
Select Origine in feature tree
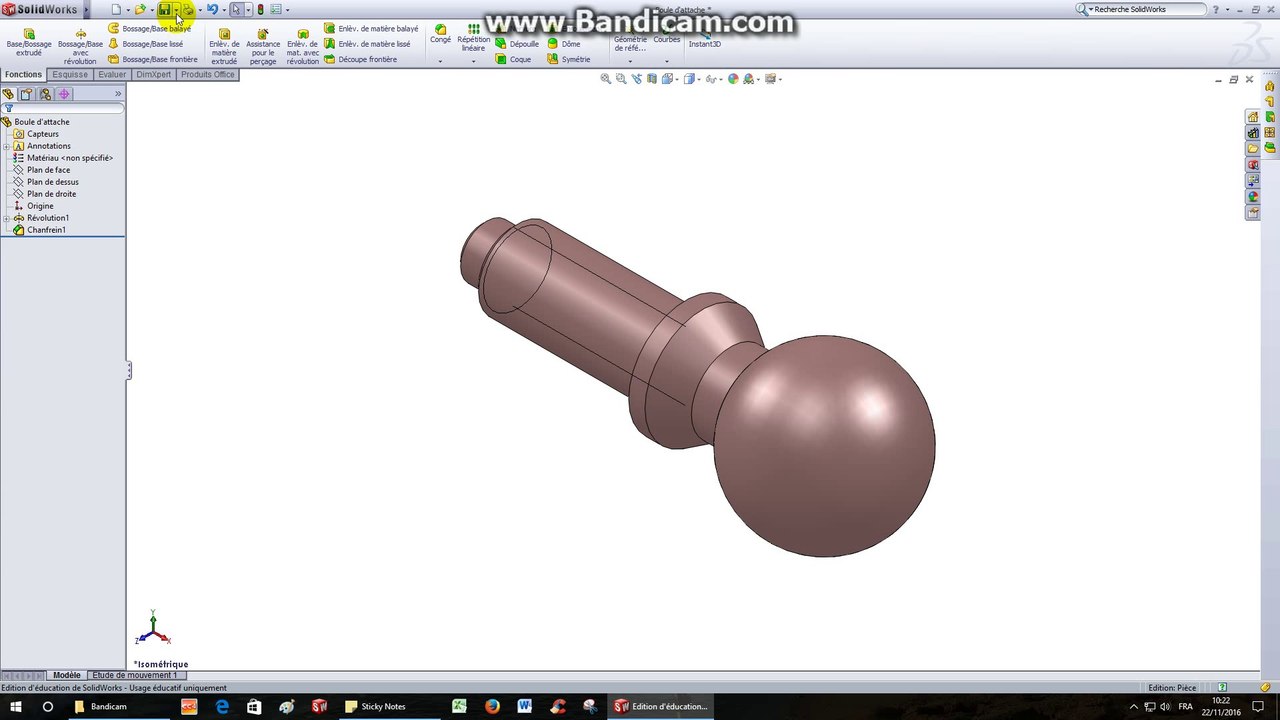(x=40, y=206)
